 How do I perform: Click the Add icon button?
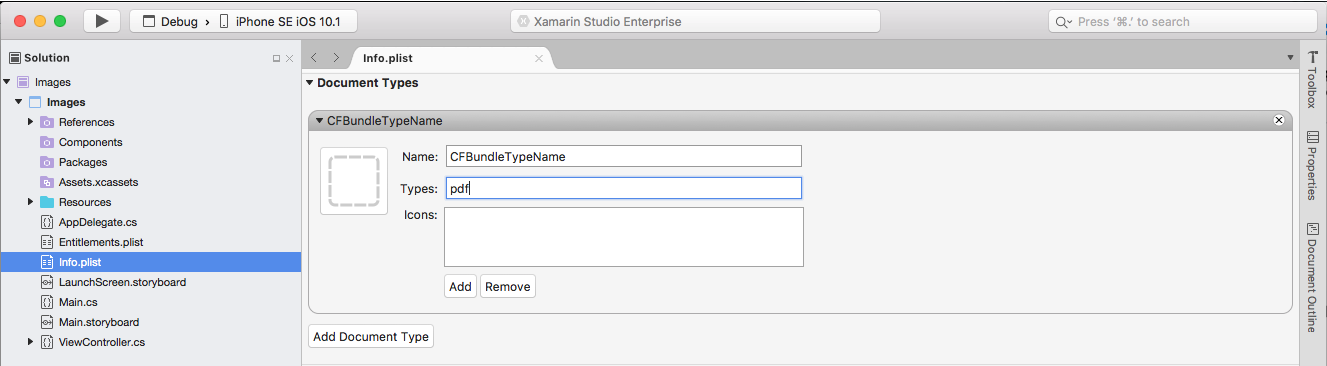(460, 286)
